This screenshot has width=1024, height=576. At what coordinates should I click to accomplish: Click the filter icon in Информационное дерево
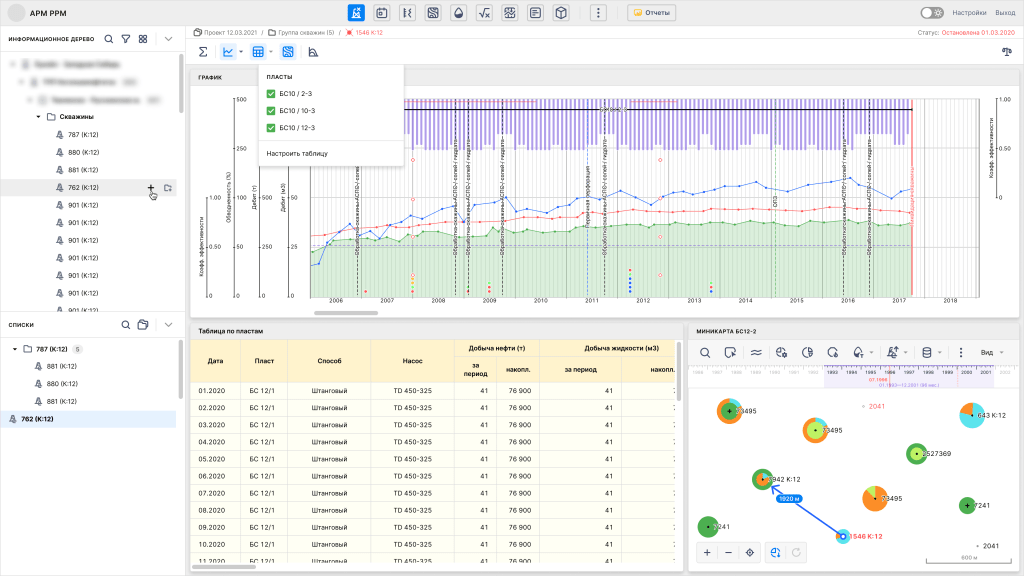coord(126,39)
